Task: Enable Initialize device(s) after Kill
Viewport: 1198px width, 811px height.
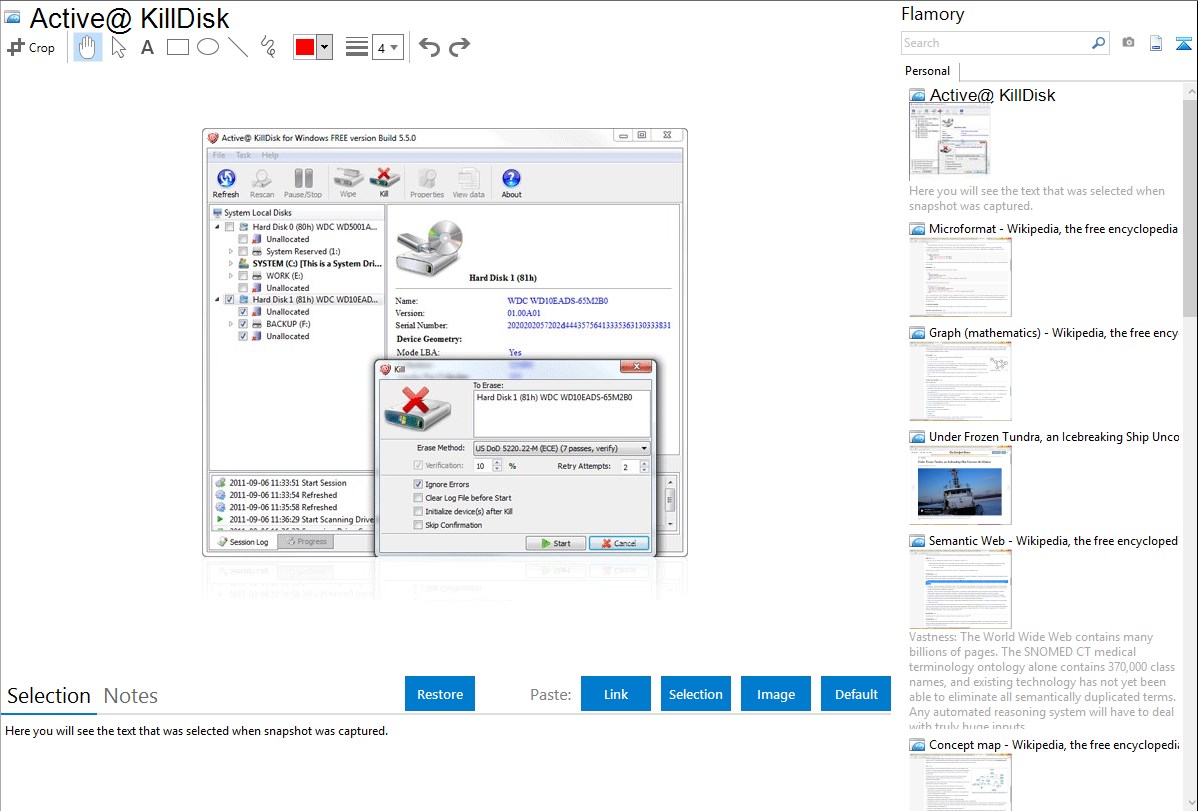Action: click(418, 511)
